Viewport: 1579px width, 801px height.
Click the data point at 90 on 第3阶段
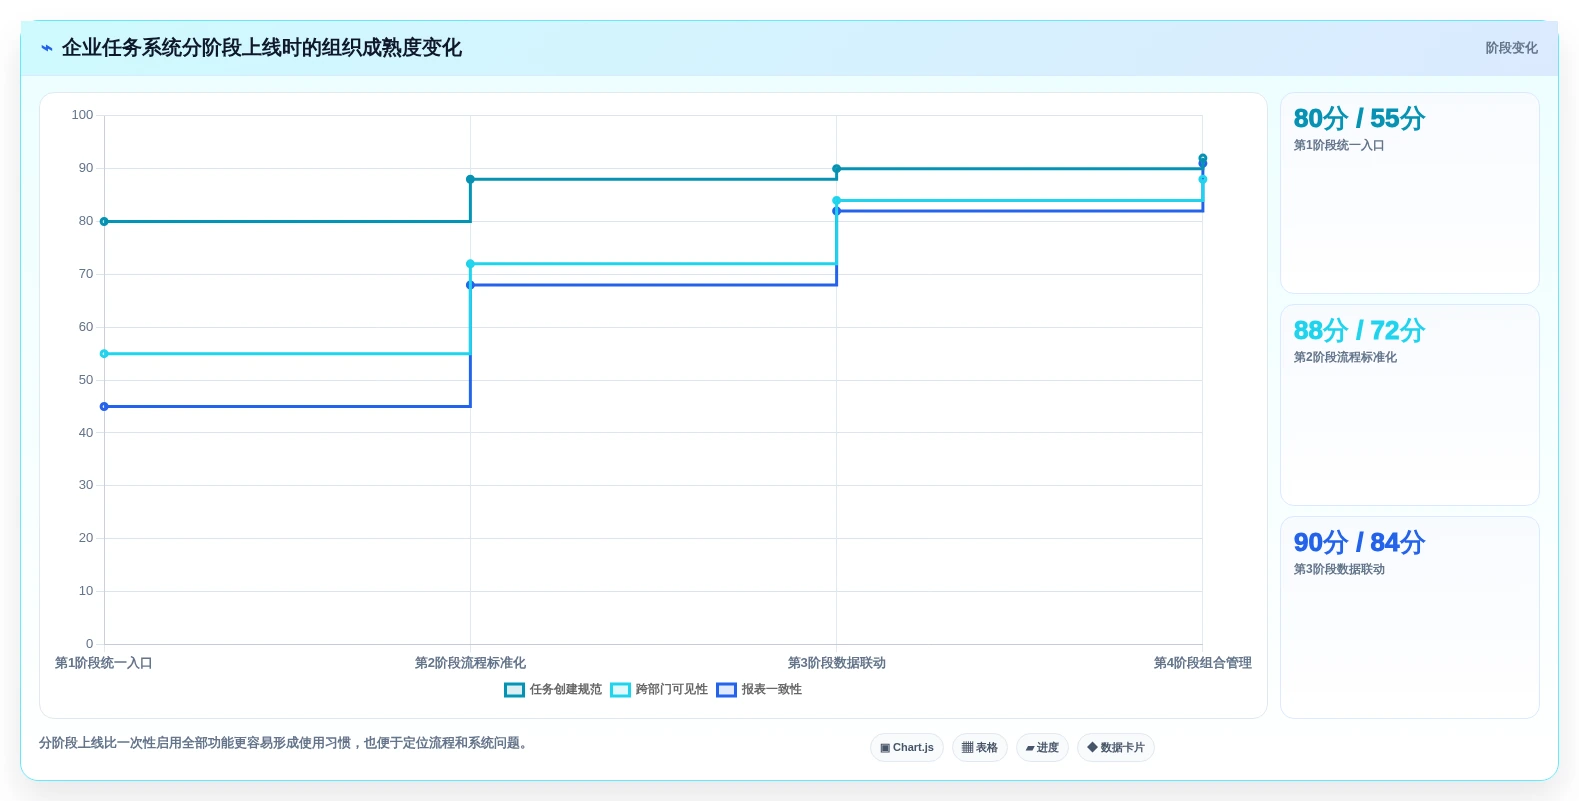point(837,169)
